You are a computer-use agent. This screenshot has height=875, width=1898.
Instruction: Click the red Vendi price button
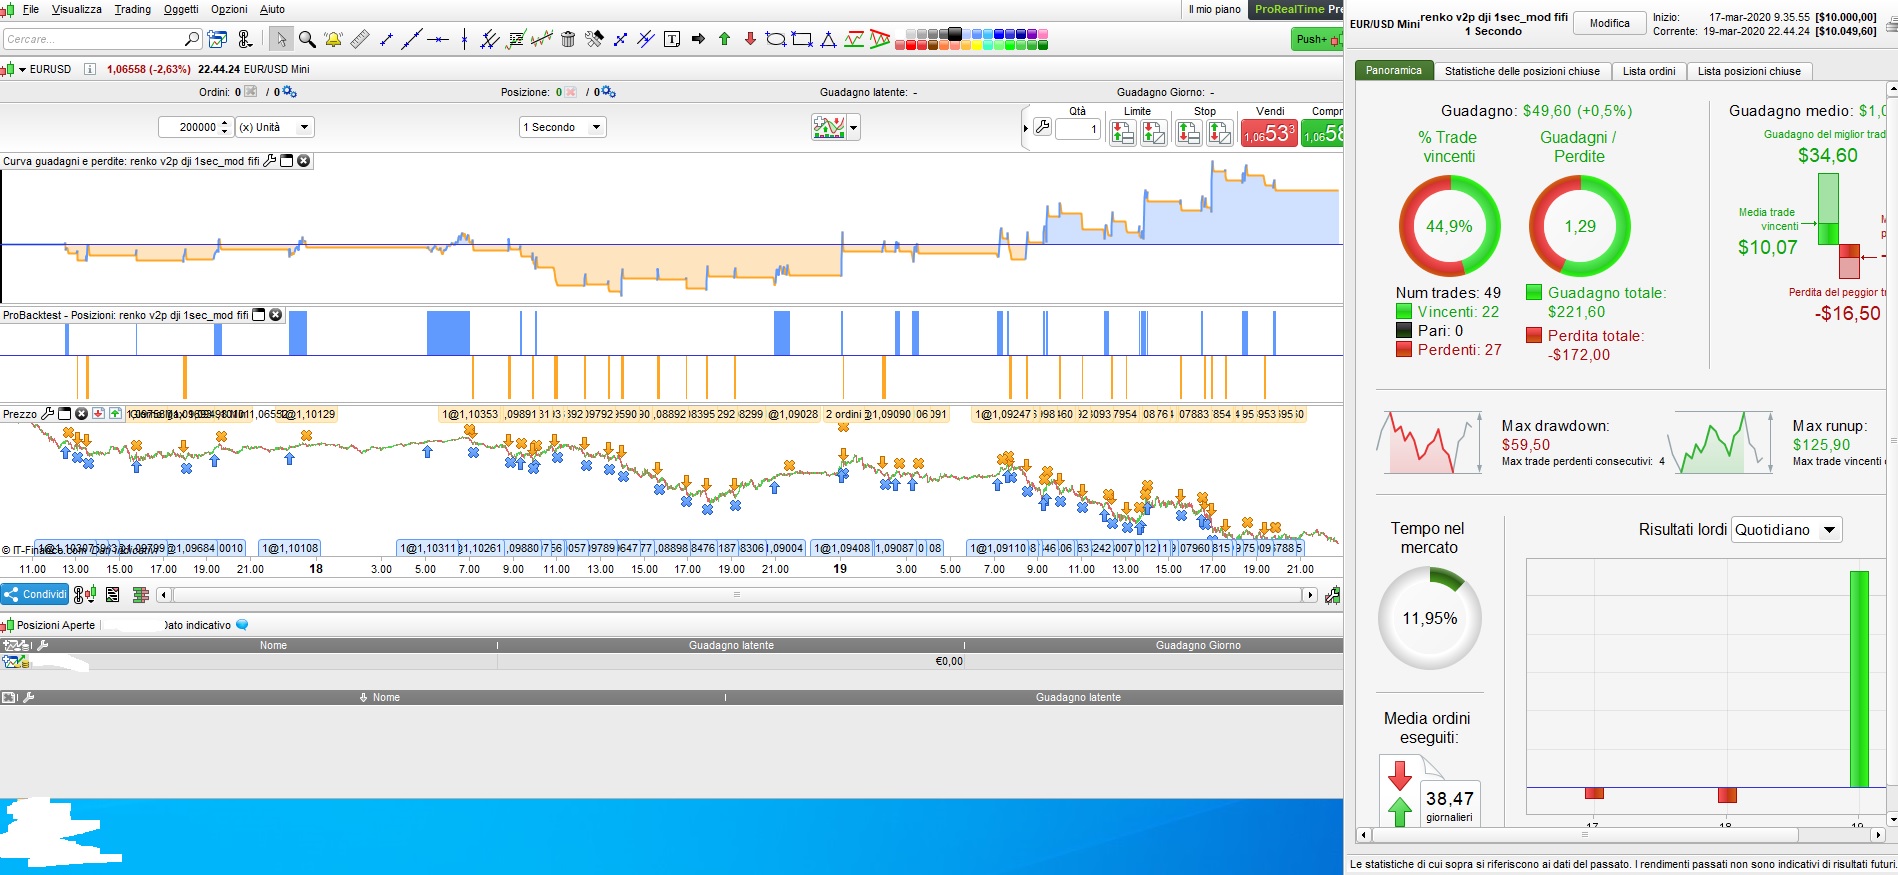tap(1268, 133)
